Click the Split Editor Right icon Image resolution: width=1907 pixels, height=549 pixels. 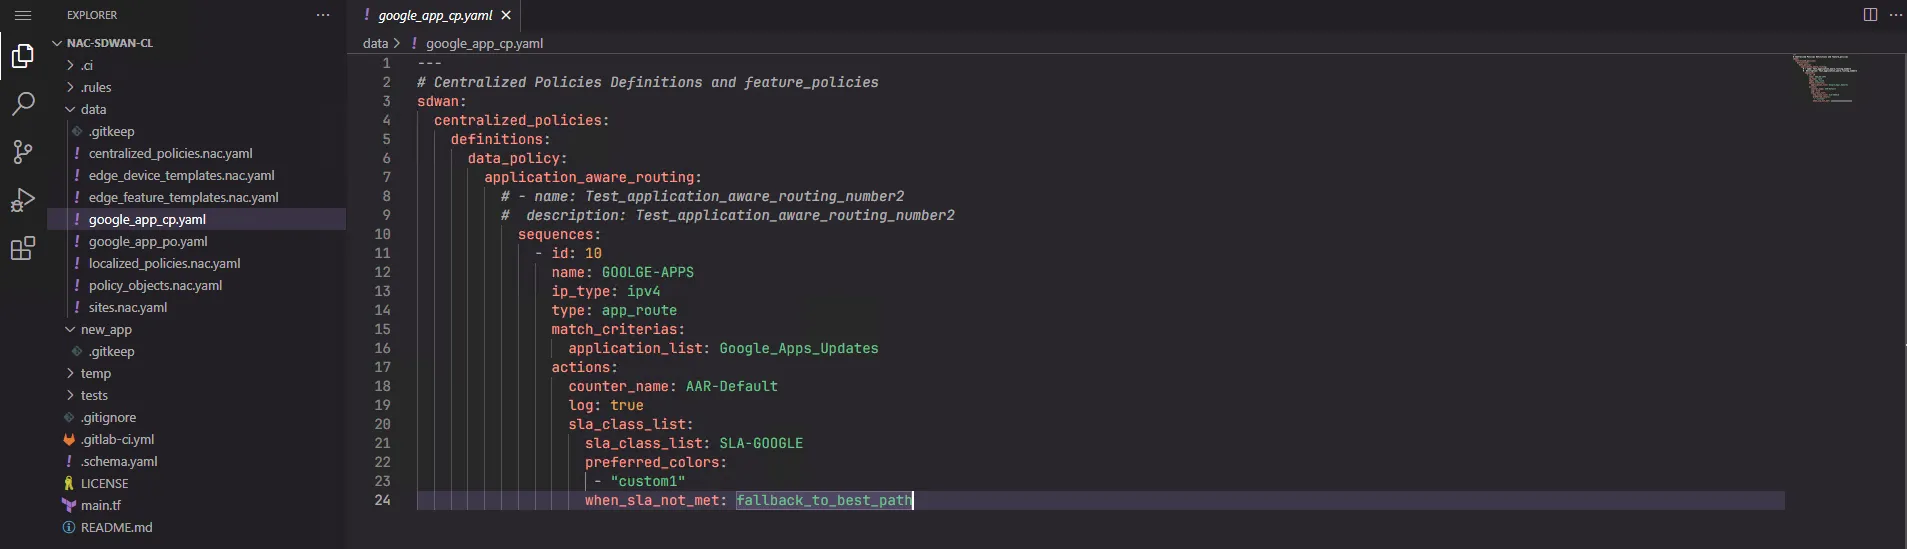pyautogui.click(x=1870, y=15)
